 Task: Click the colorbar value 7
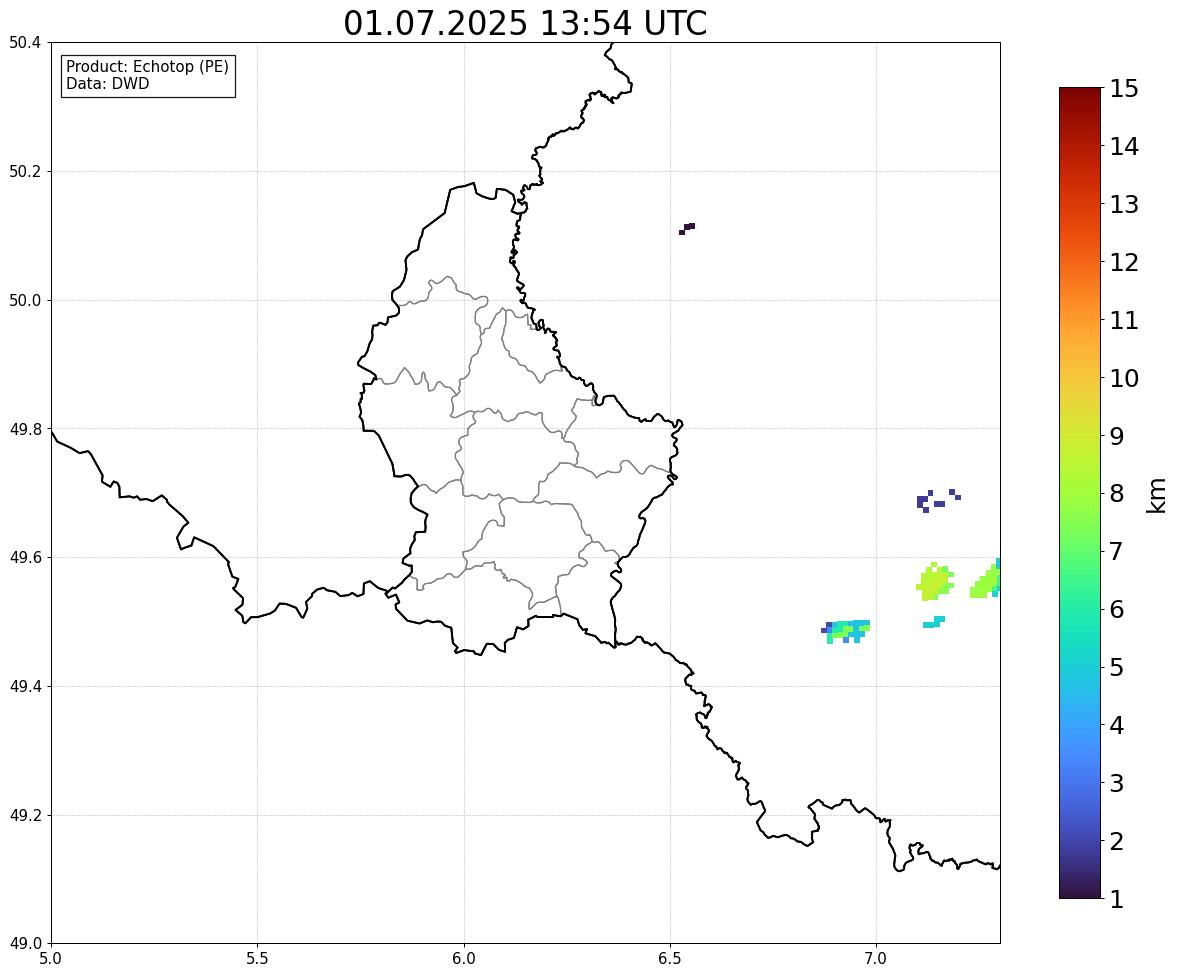coord(1117,551)
